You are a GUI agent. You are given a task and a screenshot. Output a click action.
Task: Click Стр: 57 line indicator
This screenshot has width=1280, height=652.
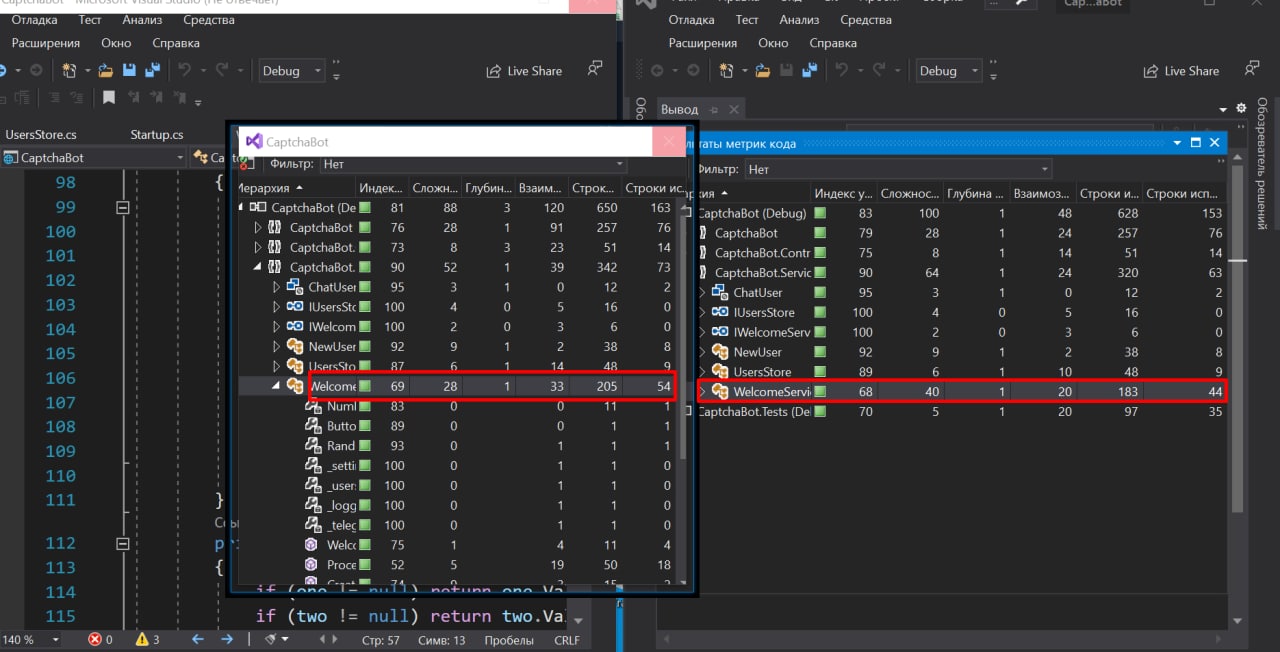380,640
